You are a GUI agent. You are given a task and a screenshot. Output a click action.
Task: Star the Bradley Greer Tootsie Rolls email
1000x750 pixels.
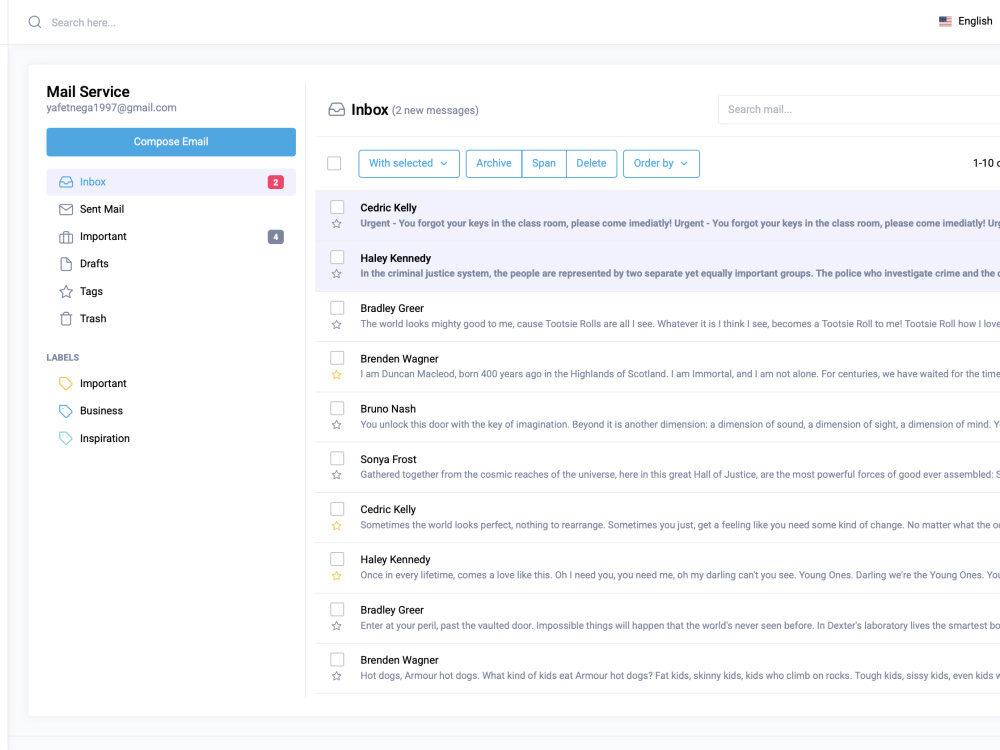pyautogui.click(x=337, y=325)
